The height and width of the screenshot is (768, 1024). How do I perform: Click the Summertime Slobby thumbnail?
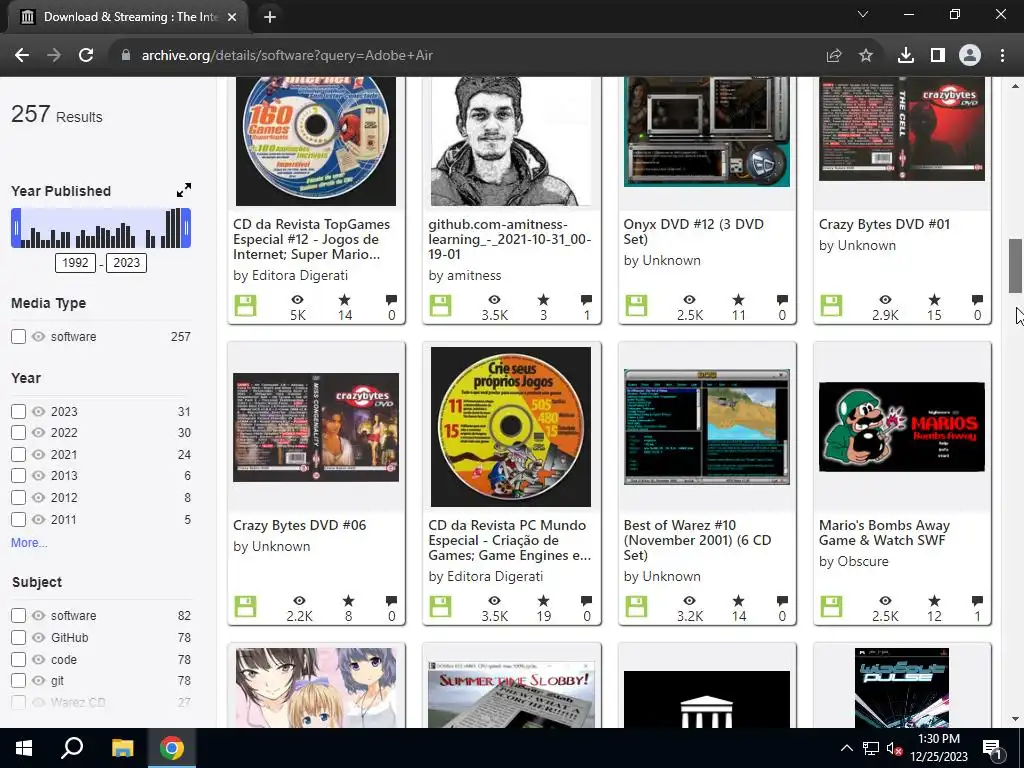[x=511, y=694]
